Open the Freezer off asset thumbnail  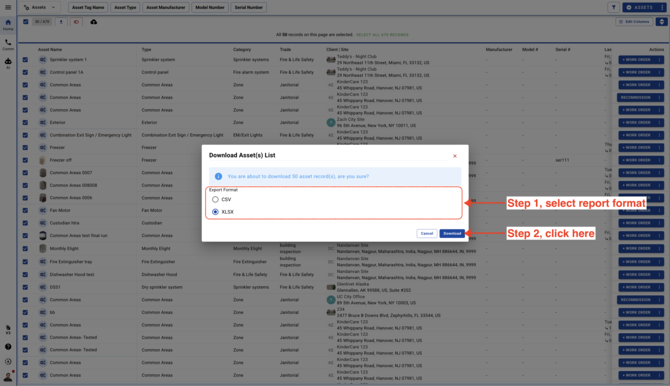pos(42,160)
